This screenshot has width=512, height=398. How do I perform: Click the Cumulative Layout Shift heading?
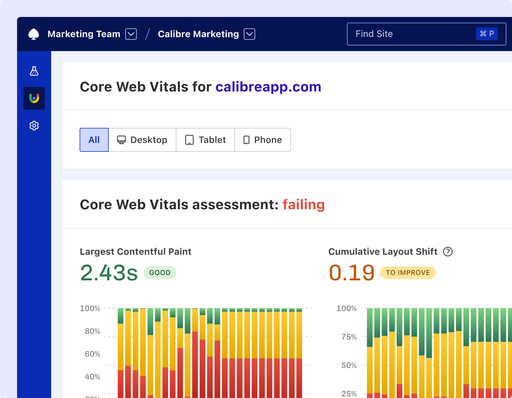tap(383, 252)
